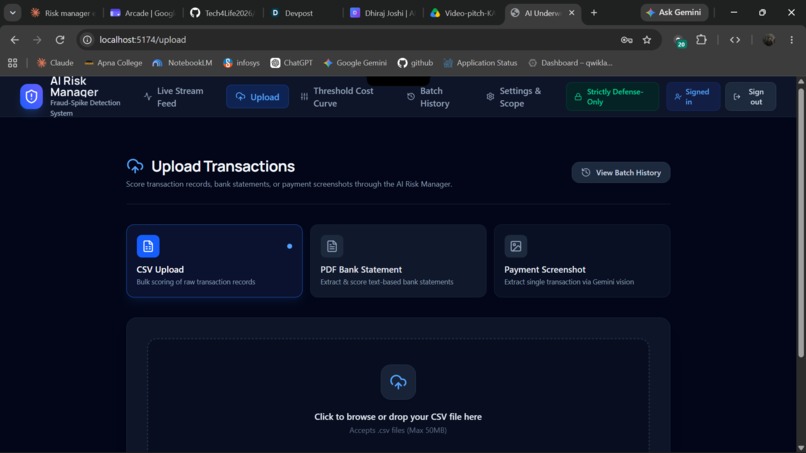This screenshot has height=453, width=806.
Task: Click the bars icon beside Threshold Cost Curve
Action: (304, 97)
